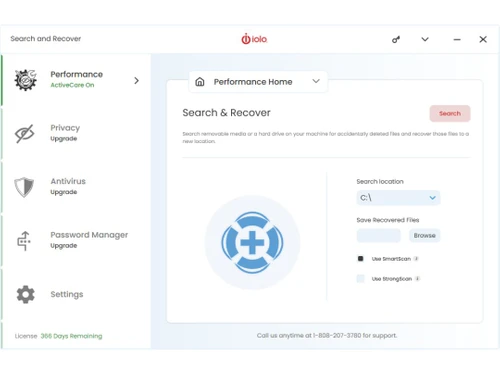
Task: Click the ActiveCare On status text
Action: tap(72, 85)
